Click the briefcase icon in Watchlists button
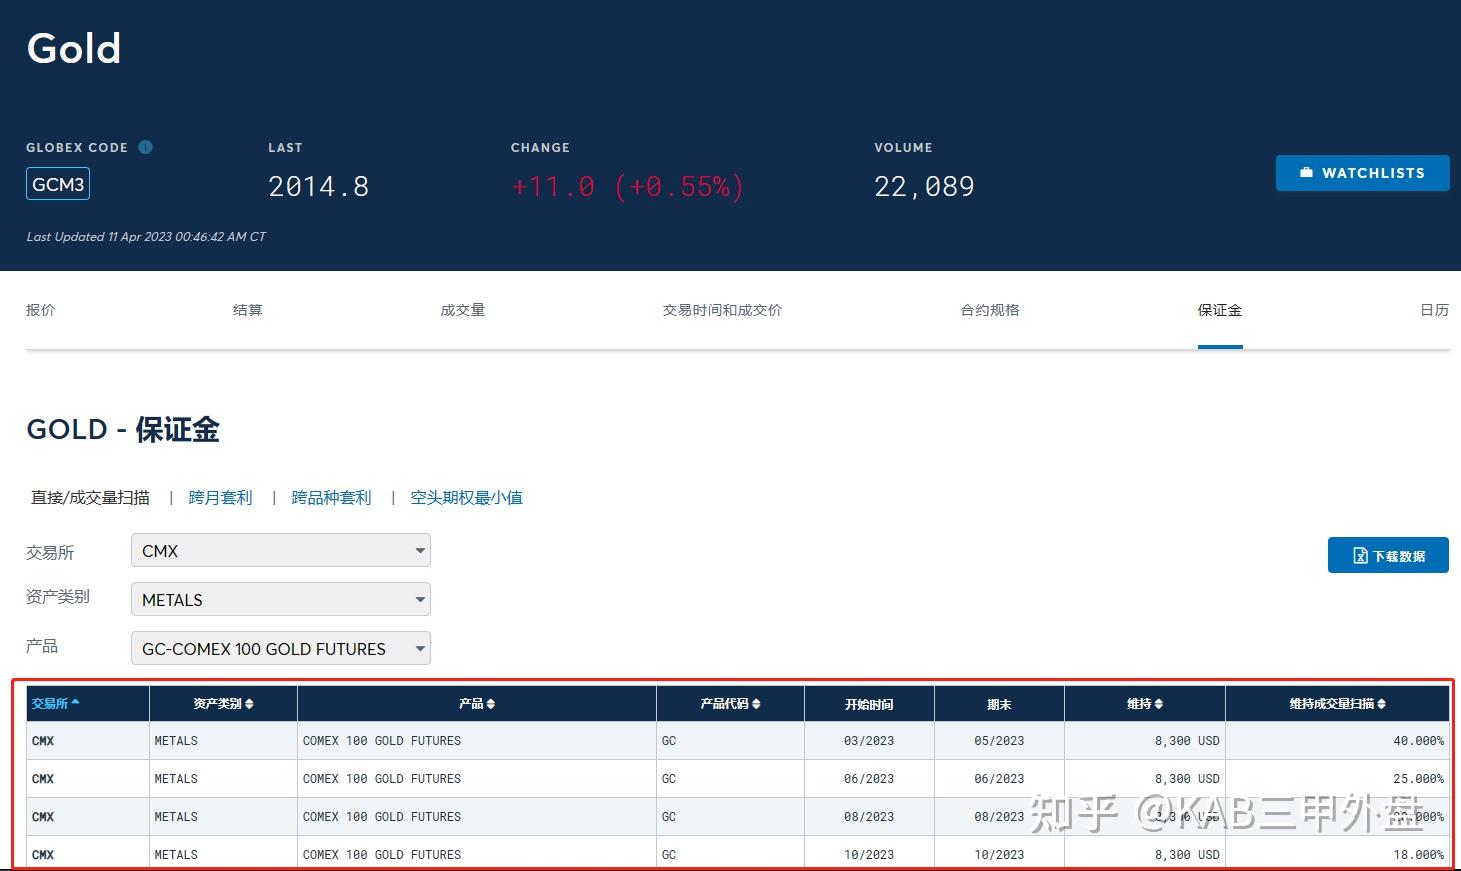 1306,173
